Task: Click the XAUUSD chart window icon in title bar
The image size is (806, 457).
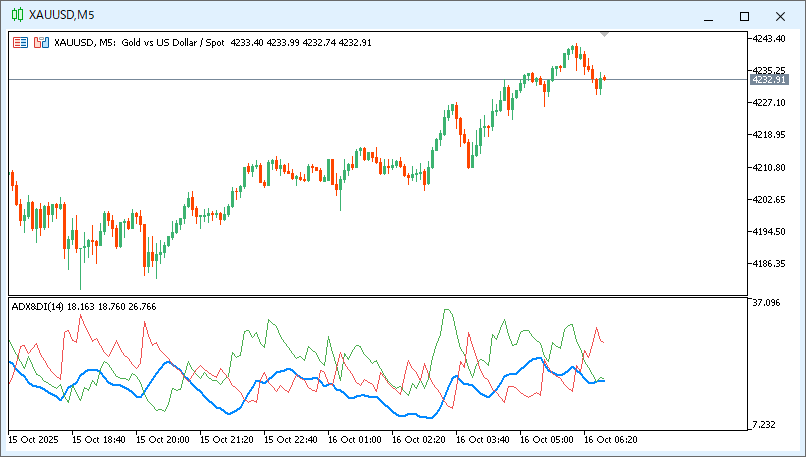Action: click(17, 15)
